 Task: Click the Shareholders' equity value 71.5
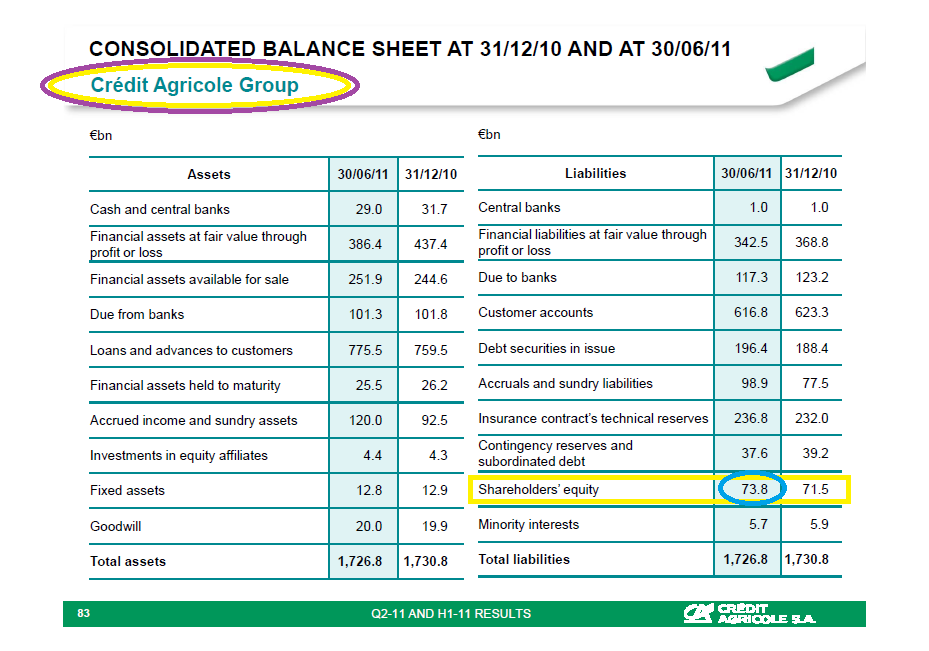pos(815,489)
